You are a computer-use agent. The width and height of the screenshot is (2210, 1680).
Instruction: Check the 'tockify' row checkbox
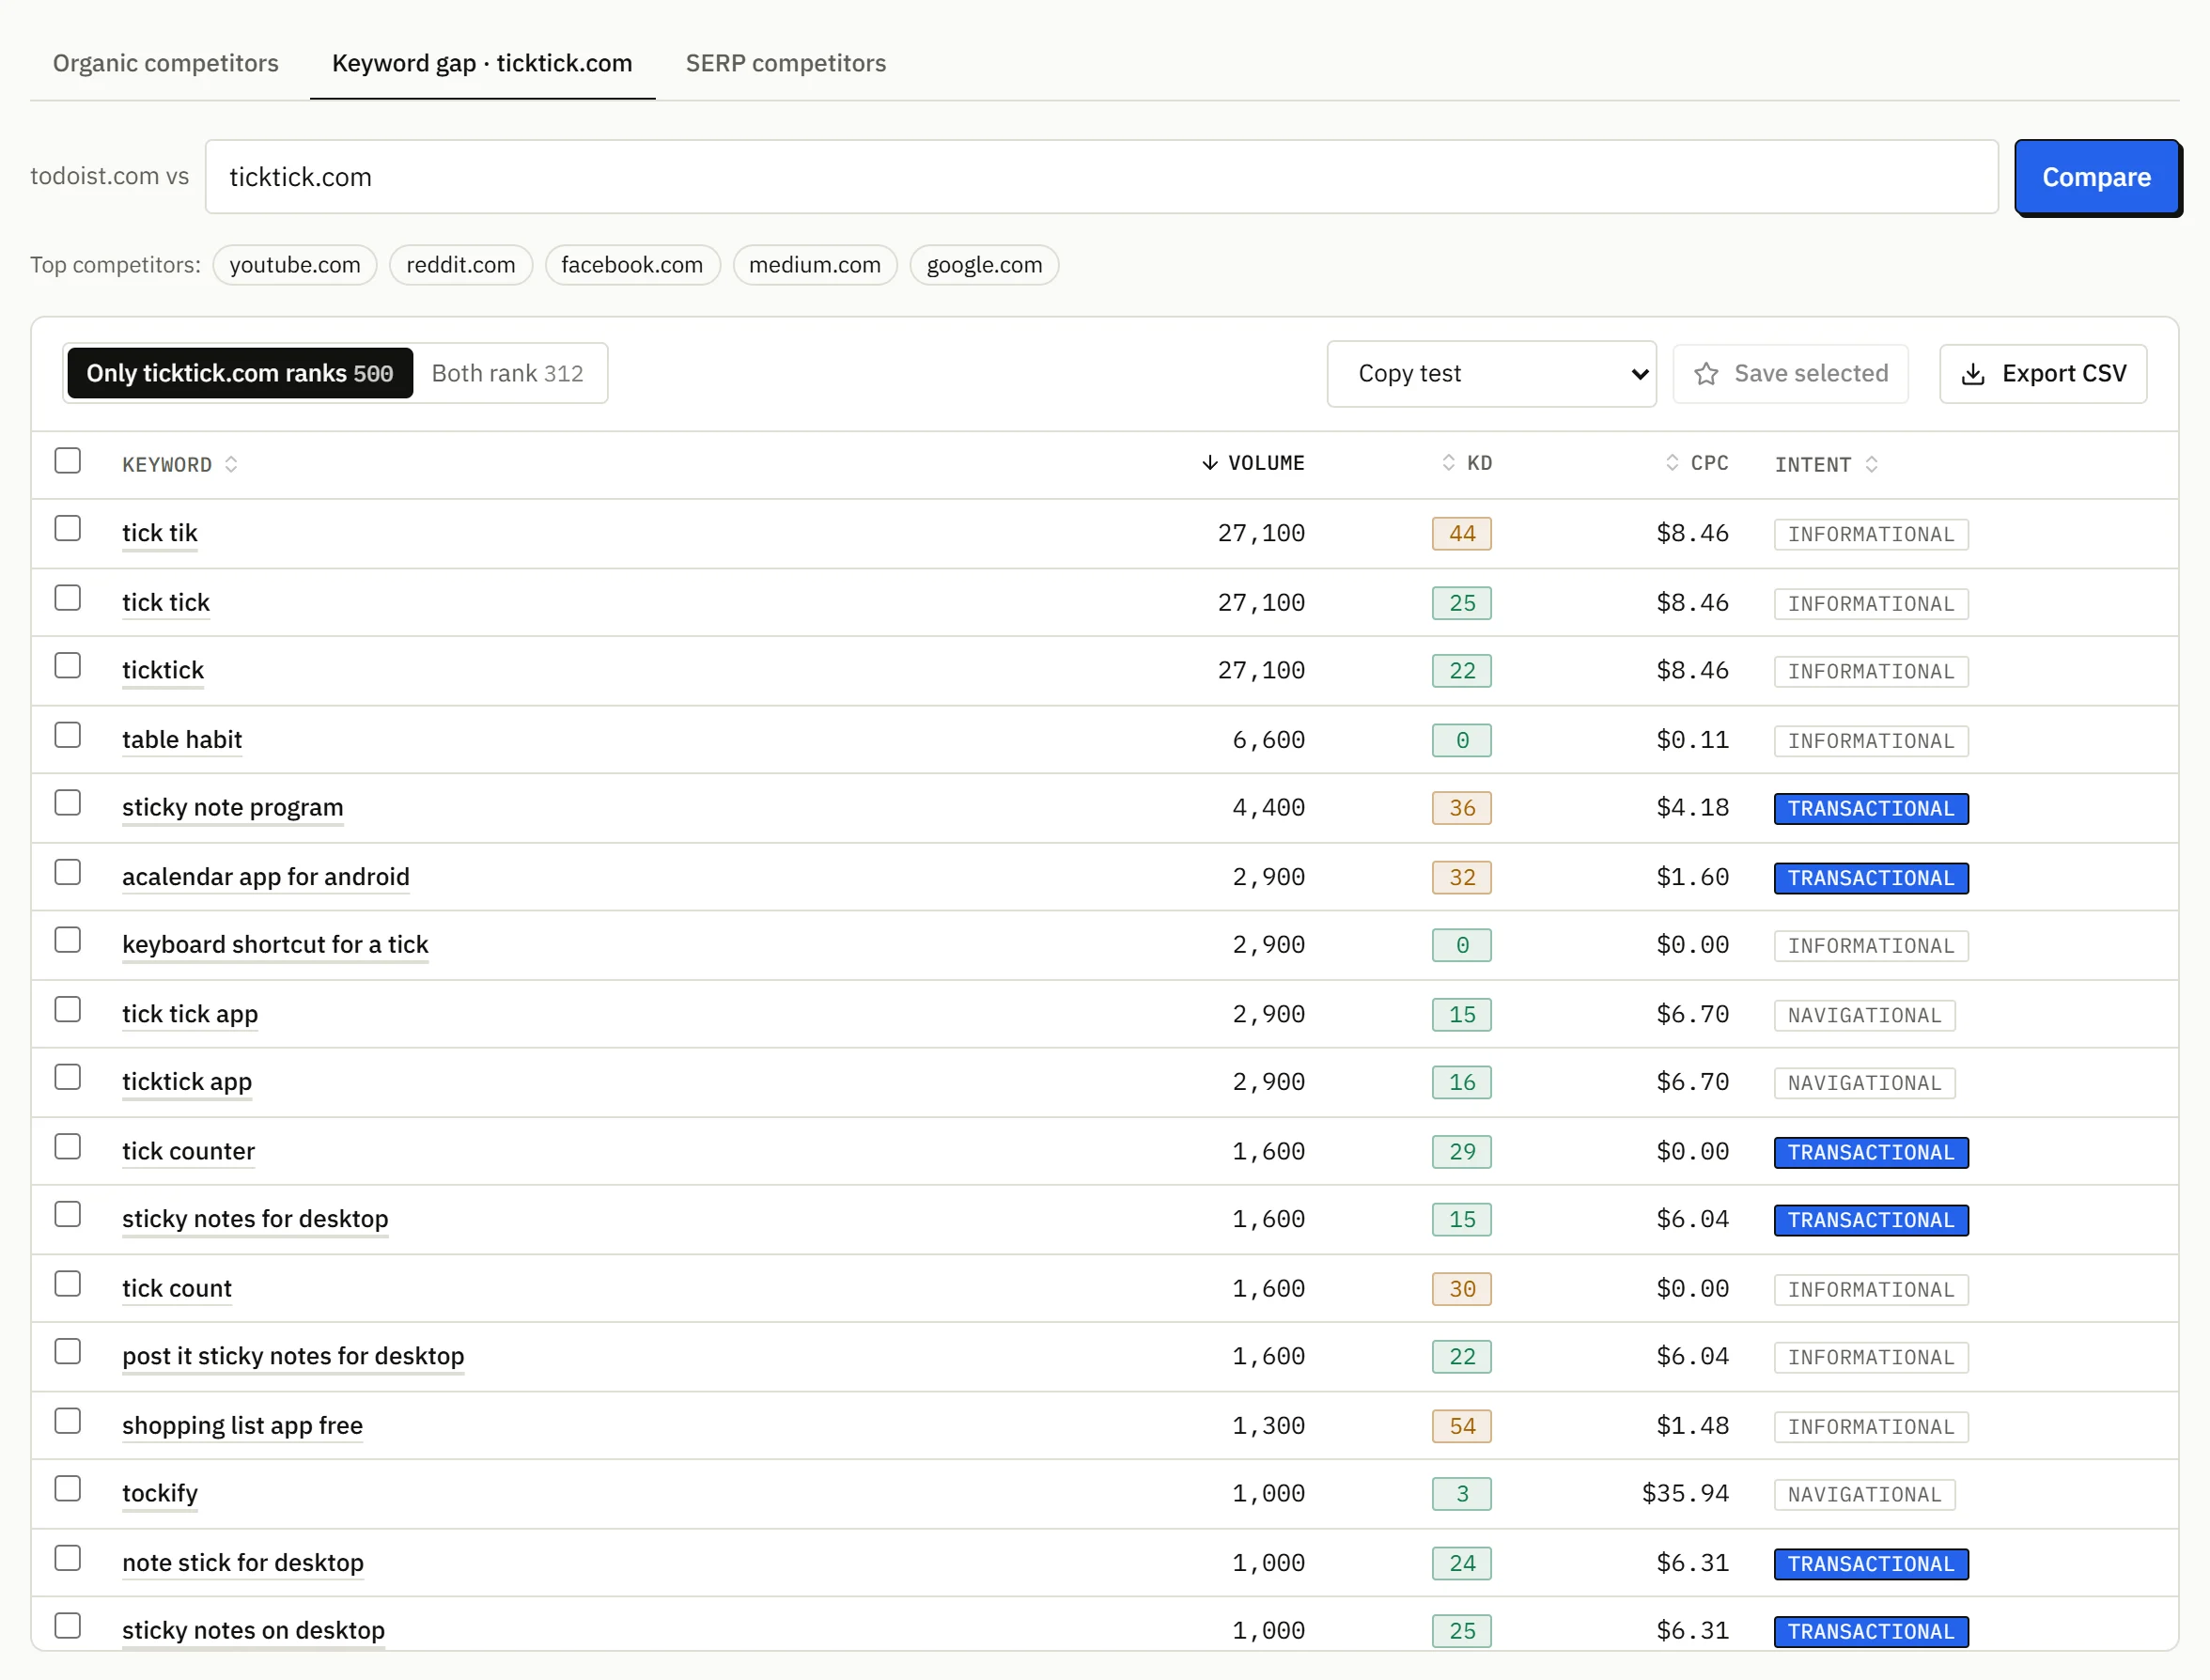point(68,1489)
